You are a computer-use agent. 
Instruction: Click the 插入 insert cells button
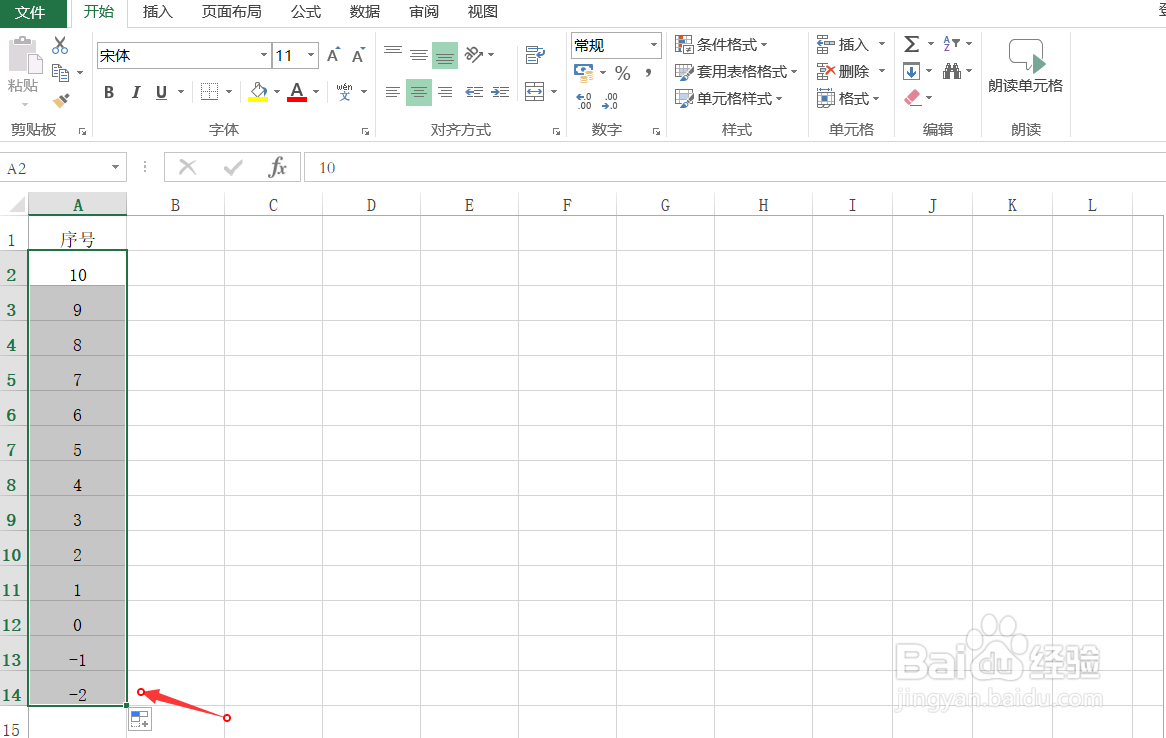(843, 45)
